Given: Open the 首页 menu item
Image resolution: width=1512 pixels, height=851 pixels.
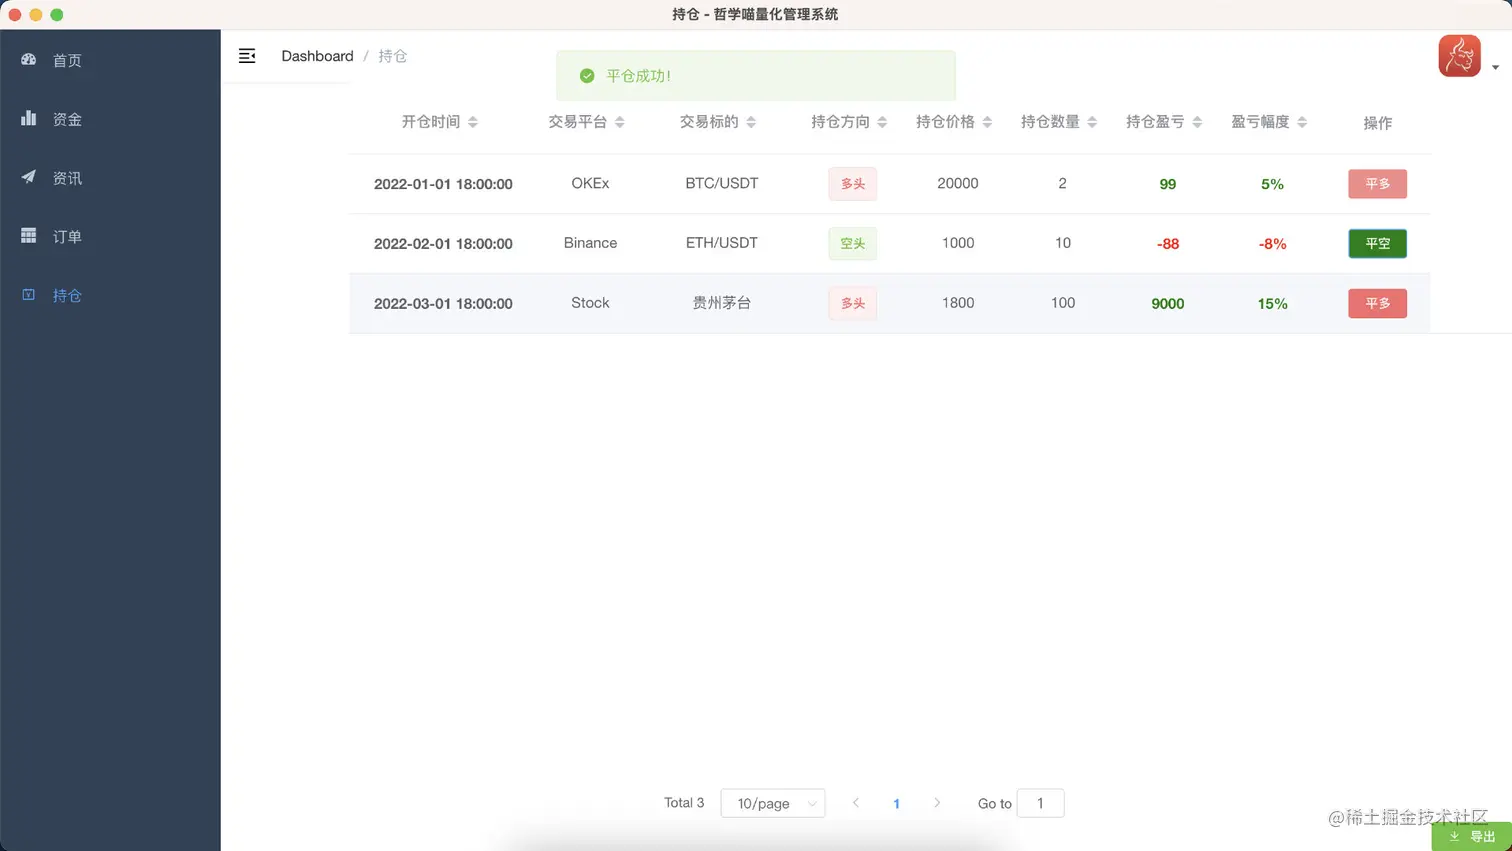Looking at the screenshot, I should (110, 60).
